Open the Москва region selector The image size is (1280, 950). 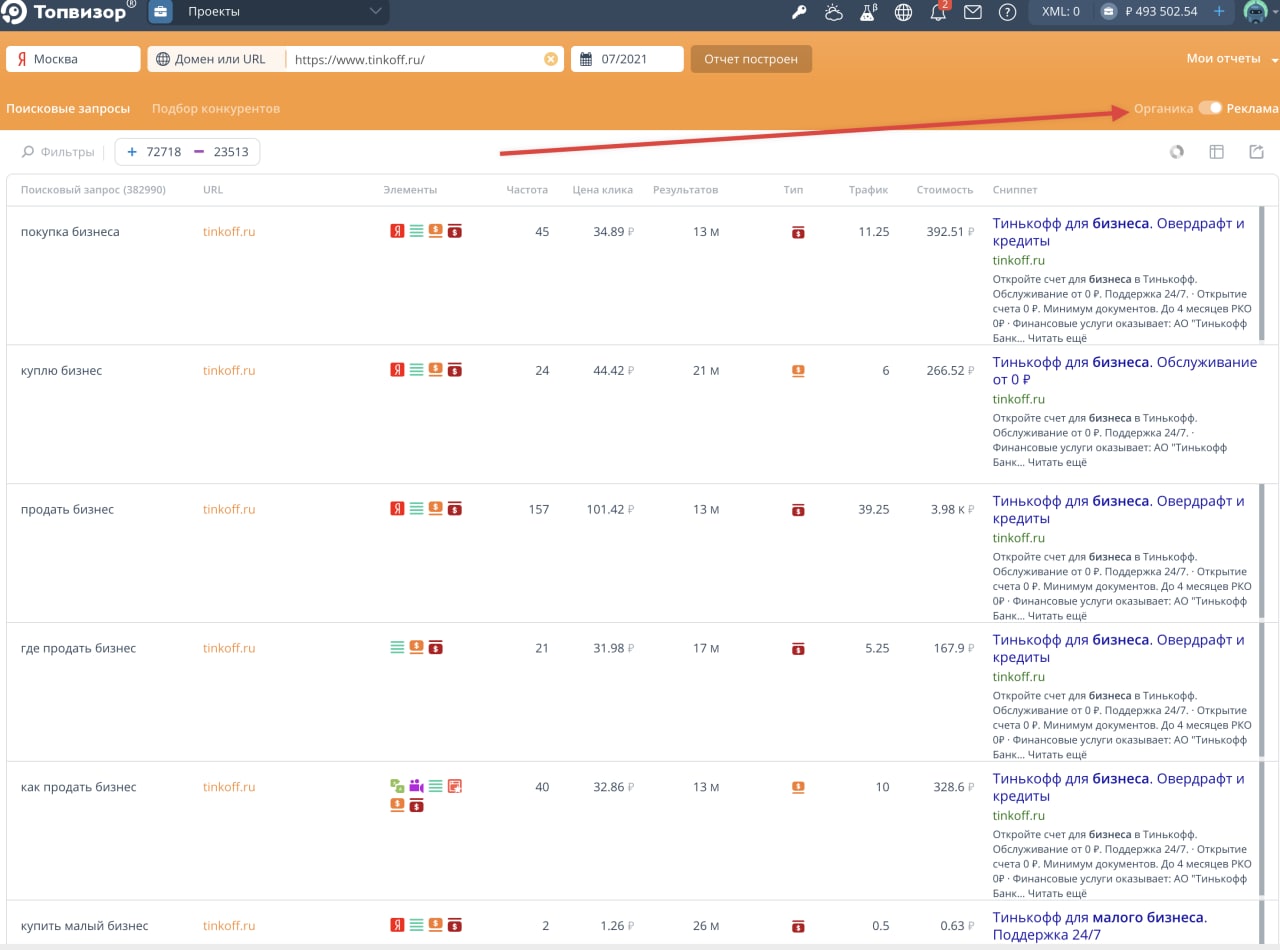pyautogui.click(x=73, y=59)
